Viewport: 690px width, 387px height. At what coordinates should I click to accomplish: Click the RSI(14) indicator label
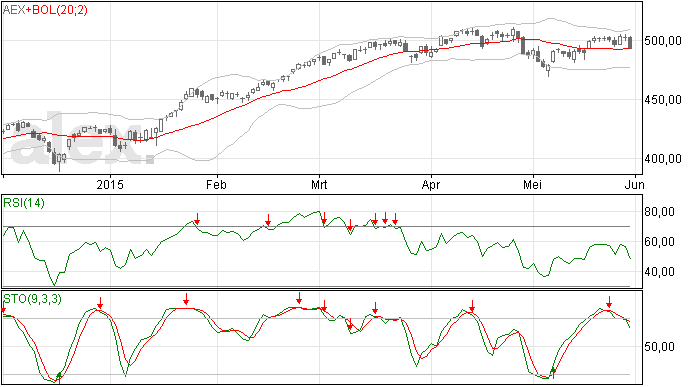tap(24, 203)
